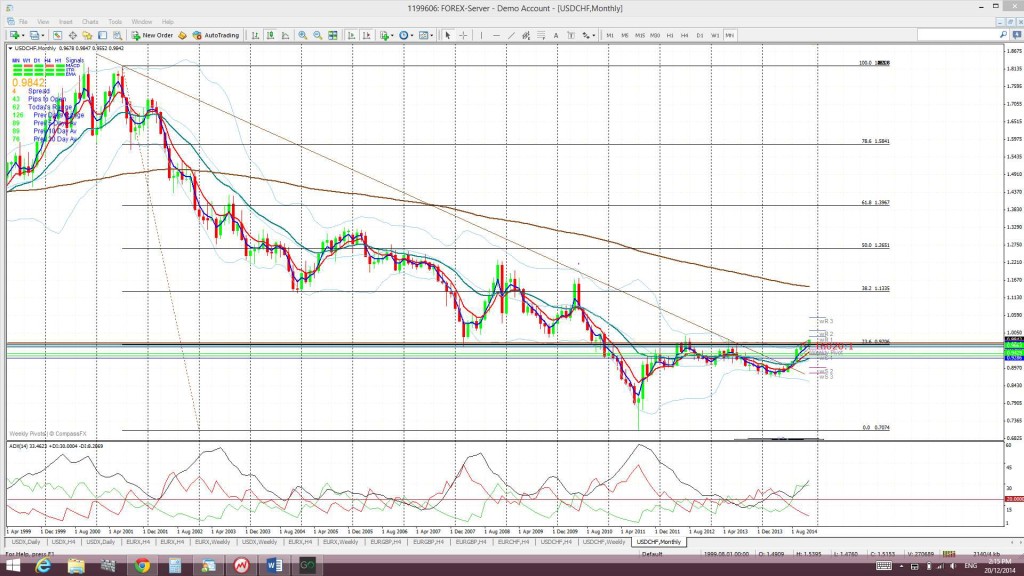Switch to the USDX,H4 chart tab
The width and height of the screenshot is (1024, 576).
(x=63, y=542)
